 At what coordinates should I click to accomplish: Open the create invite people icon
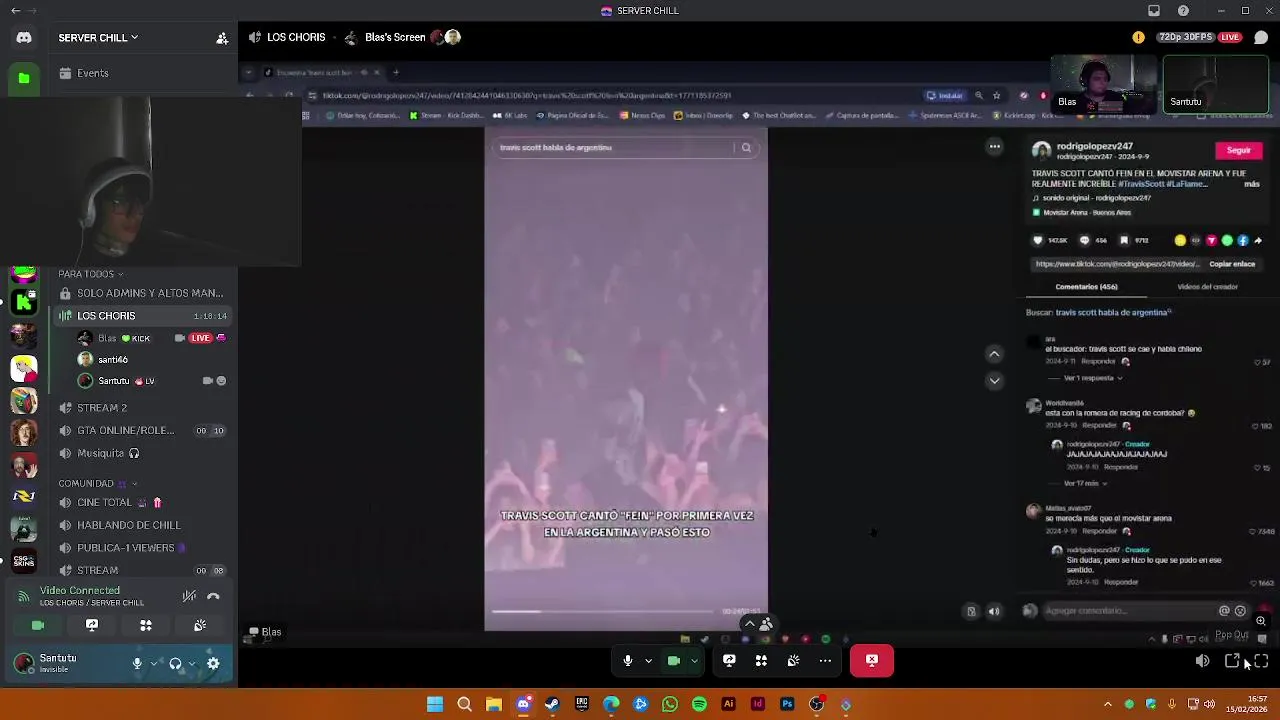(222, 38)
